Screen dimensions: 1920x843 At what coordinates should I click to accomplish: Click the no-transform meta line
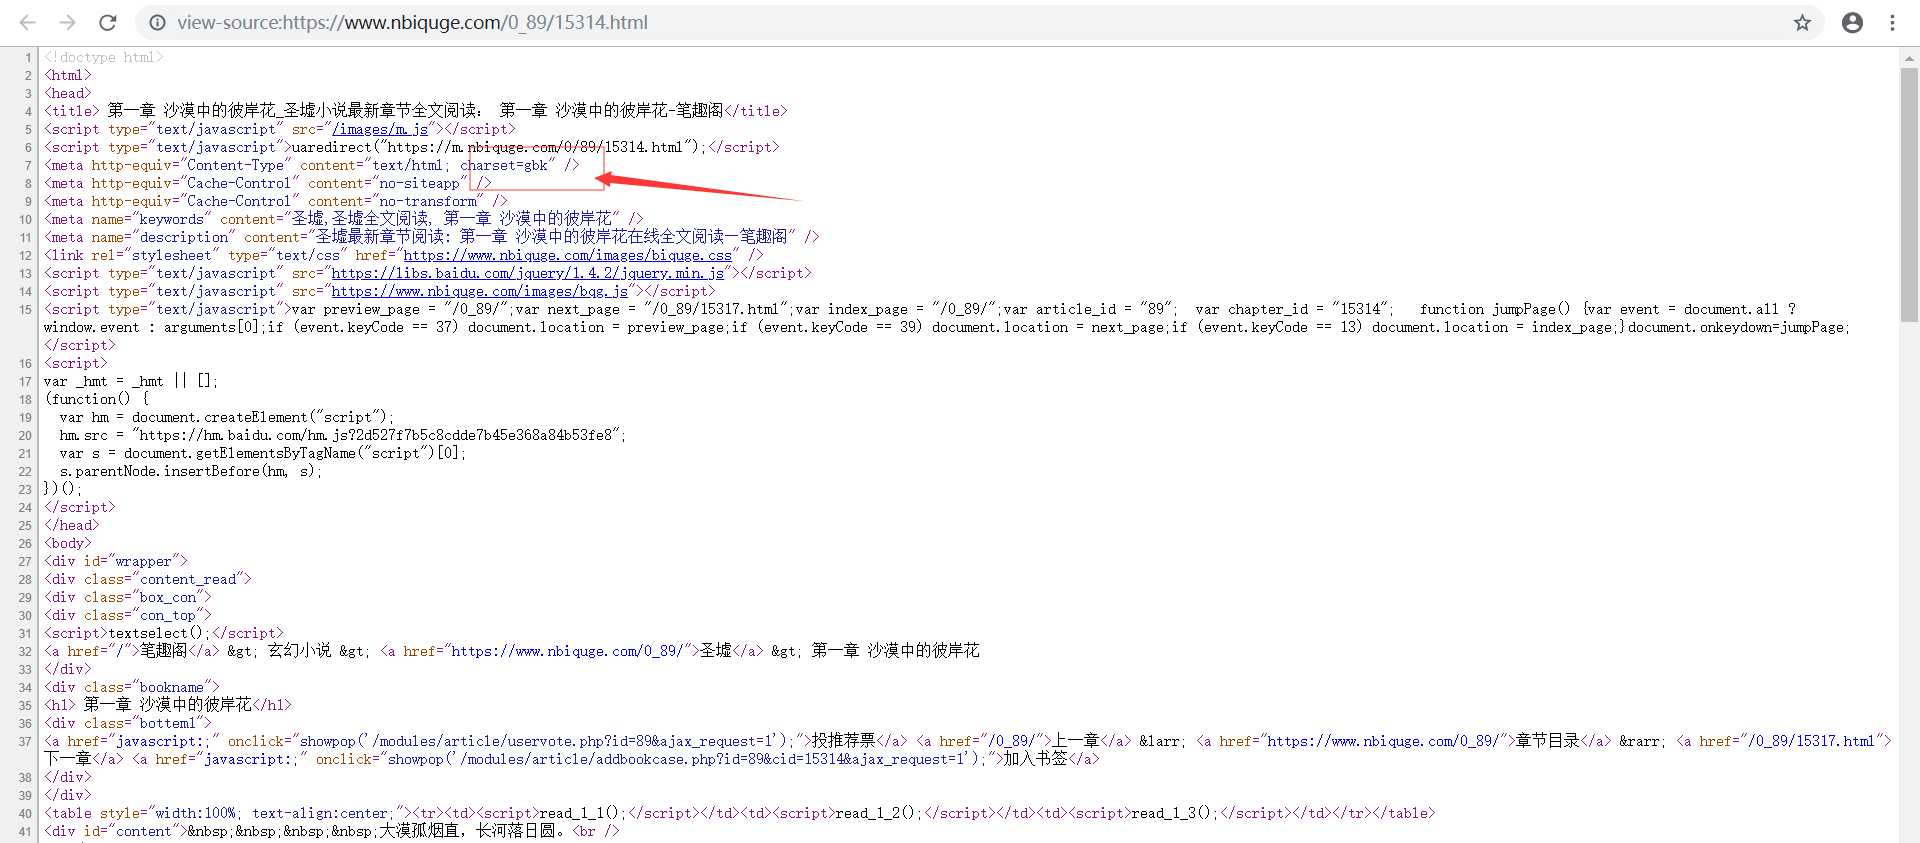[275, 201]
